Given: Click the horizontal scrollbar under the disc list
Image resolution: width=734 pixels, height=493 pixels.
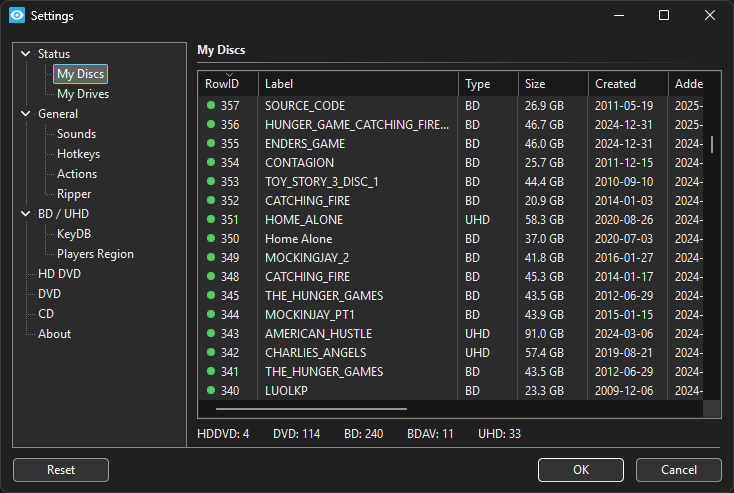Looking at the screenshot, I should pos(311,408).
